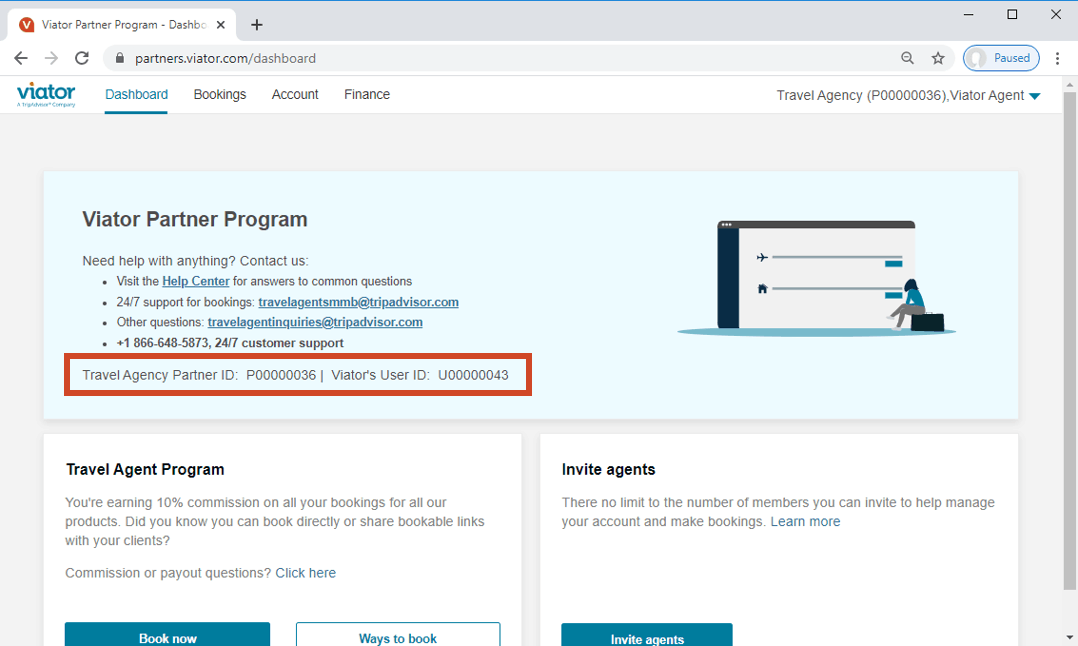Open the Dashboard tab
Image resolution: width=1078 pixels, height=646 pixels.
(x=136, y=95)
